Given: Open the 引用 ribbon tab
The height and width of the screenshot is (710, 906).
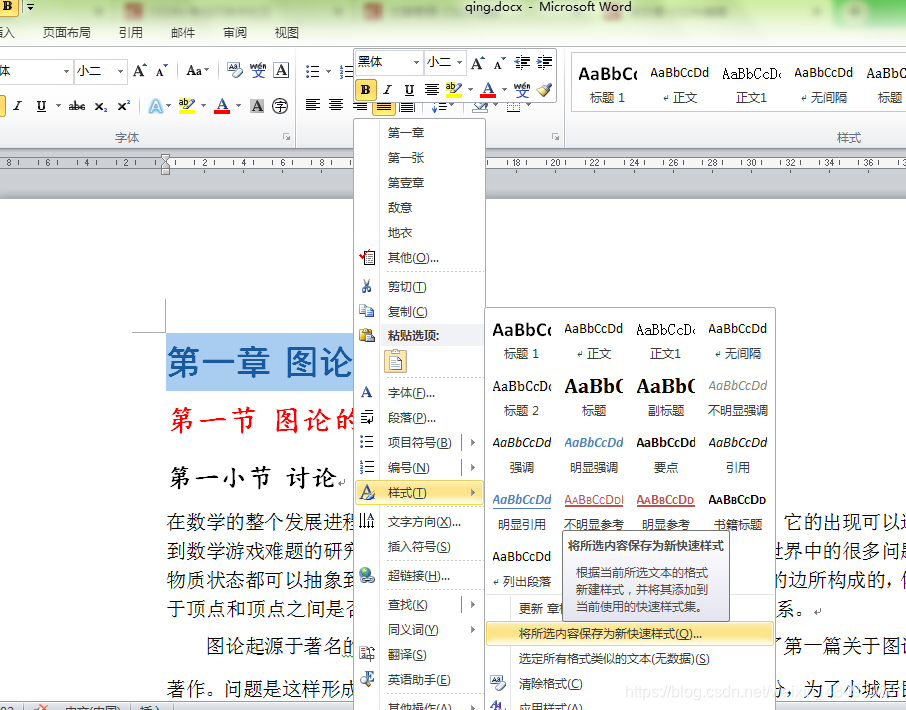Looking at the screenshot, I should [131, 33].
